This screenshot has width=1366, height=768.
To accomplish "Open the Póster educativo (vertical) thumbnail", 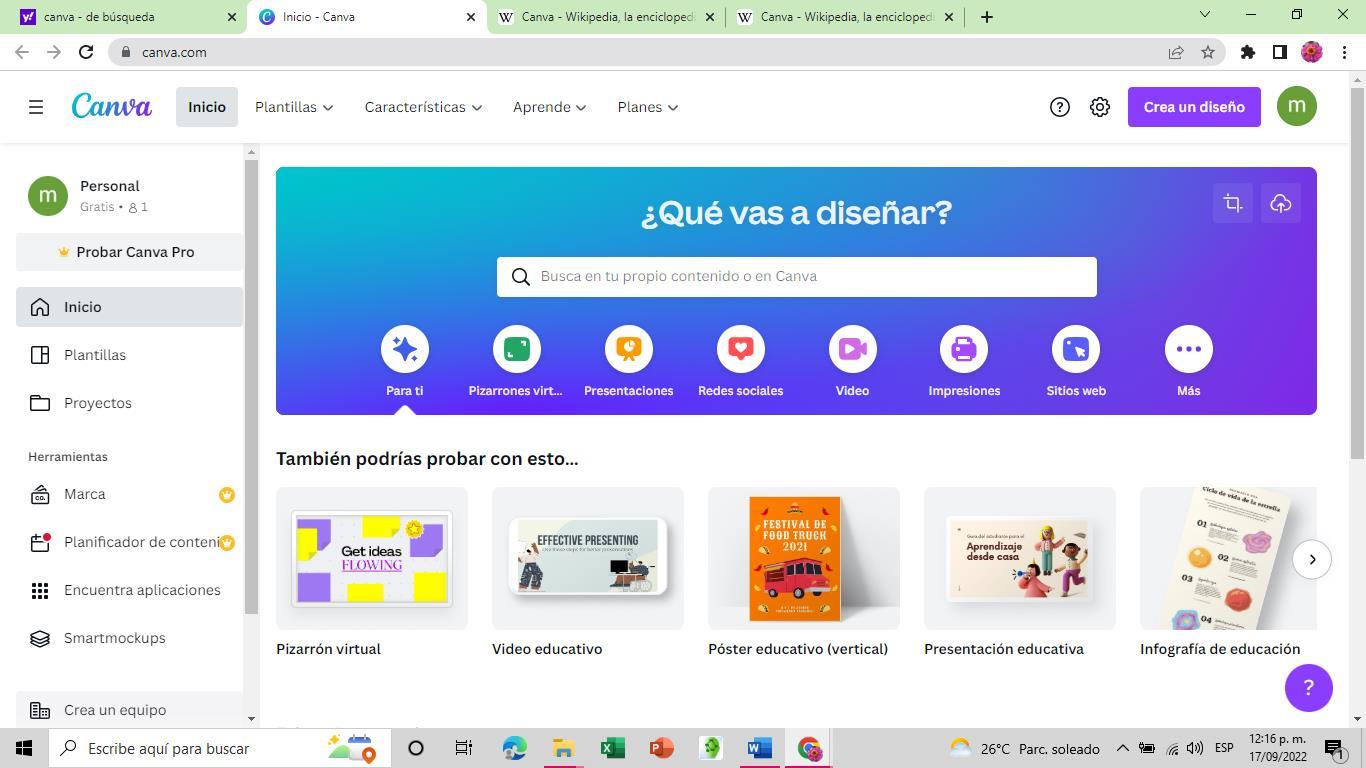I will 804,559.
